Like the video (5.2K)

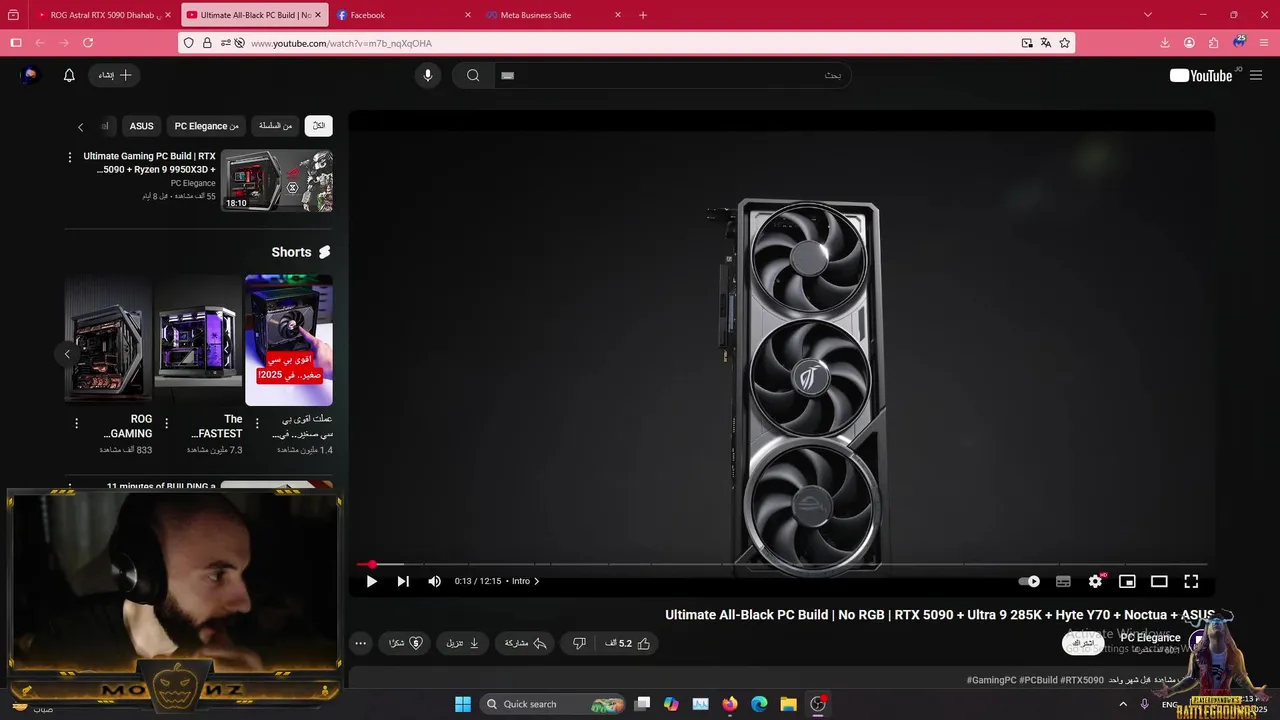coord(628,643)
